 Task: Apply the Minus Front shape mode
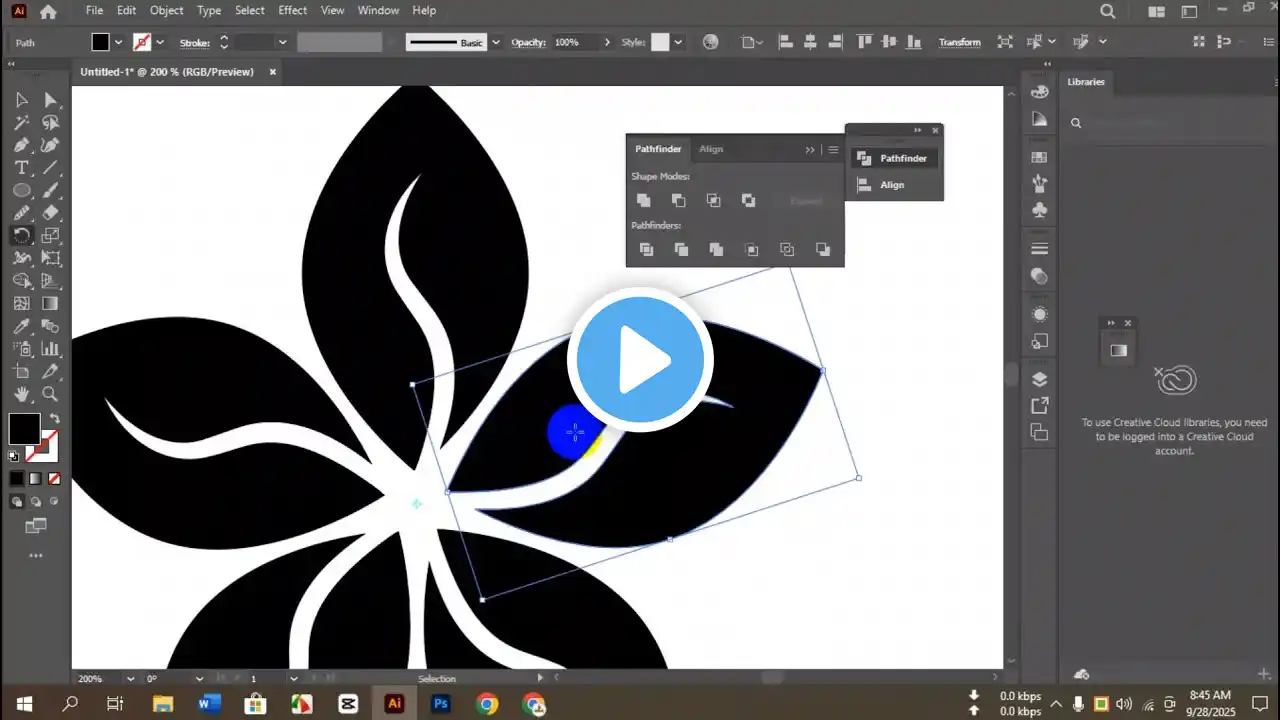[679, 200]
